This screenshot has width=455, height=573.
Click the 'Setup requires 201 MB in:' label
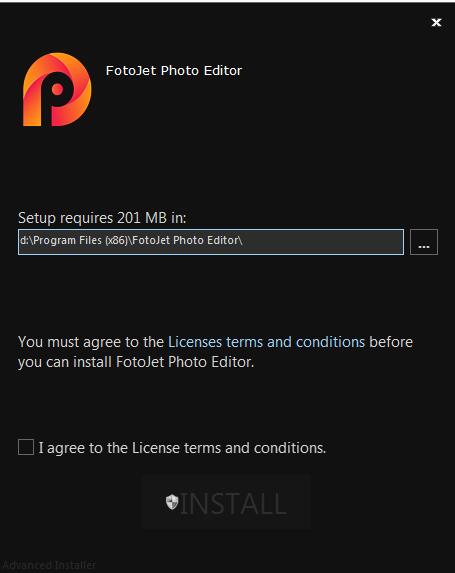[102, 218]
